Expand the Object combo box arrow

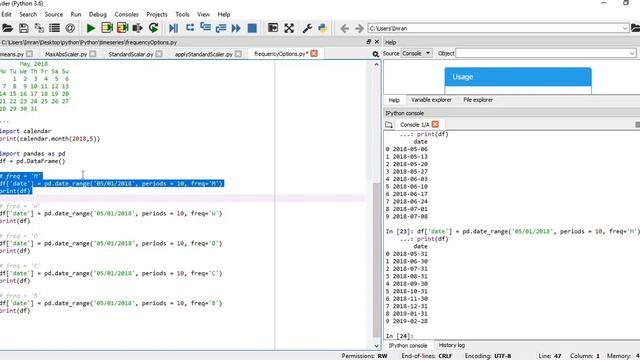pyautogui.click(x=632, y=53)
